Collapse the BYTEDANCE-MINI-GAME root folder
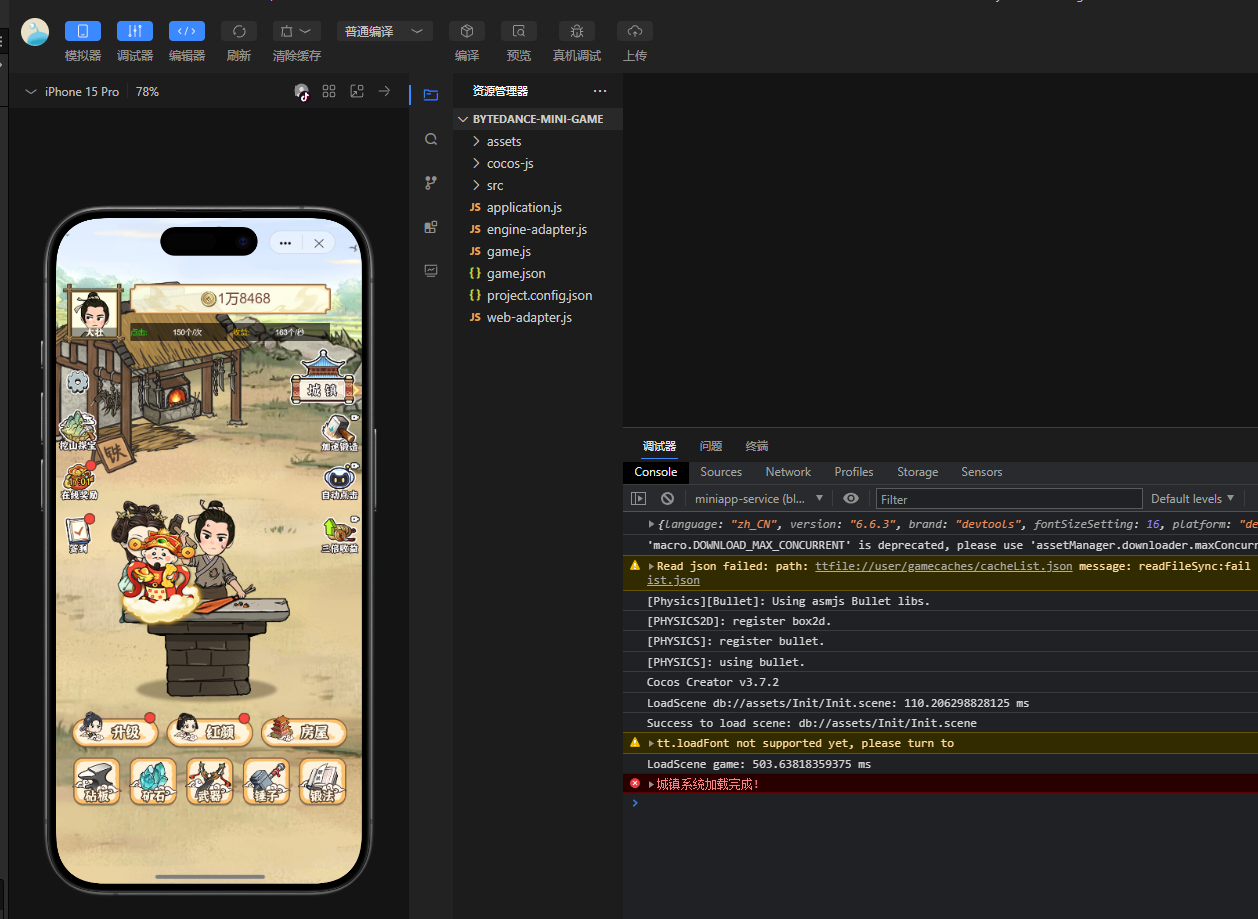 [538, 119]
